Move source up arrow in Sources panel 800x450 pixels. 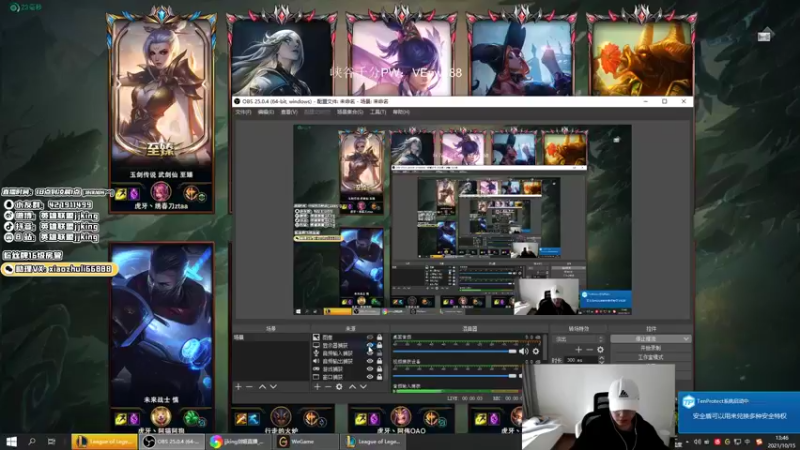point(352,387)
